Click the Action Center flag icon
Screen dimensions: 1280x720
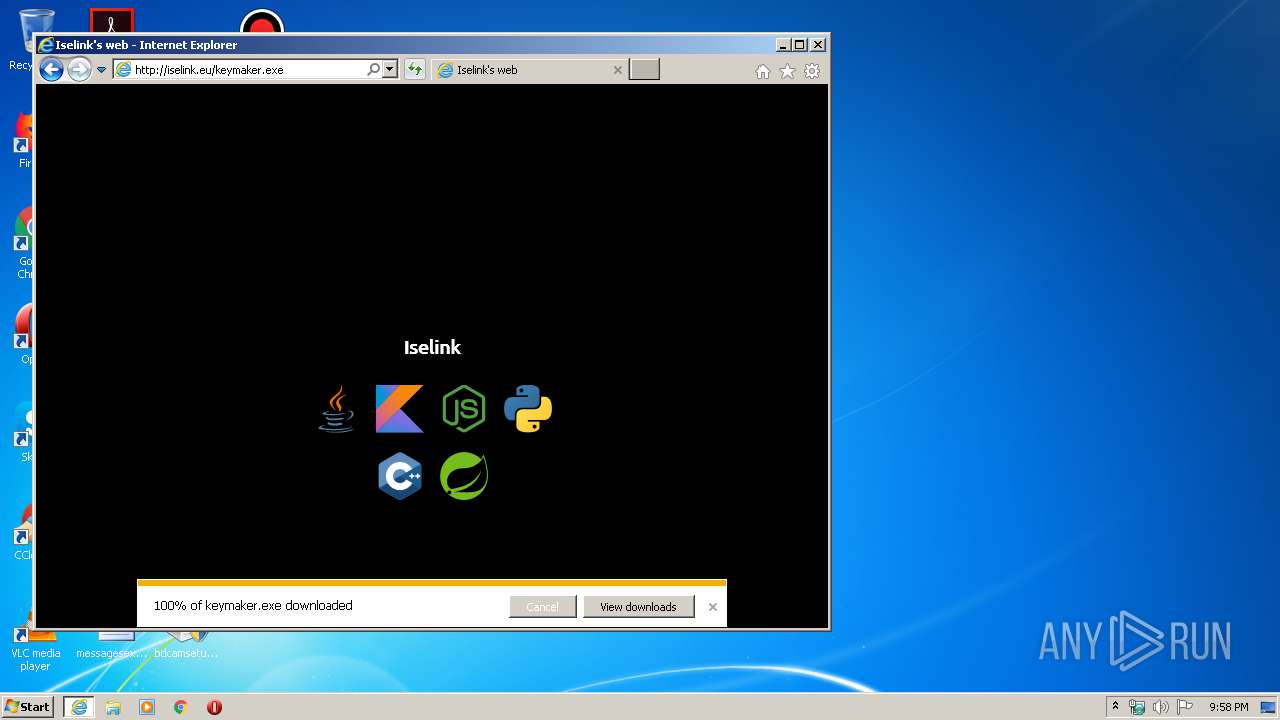click(1184, 707)
